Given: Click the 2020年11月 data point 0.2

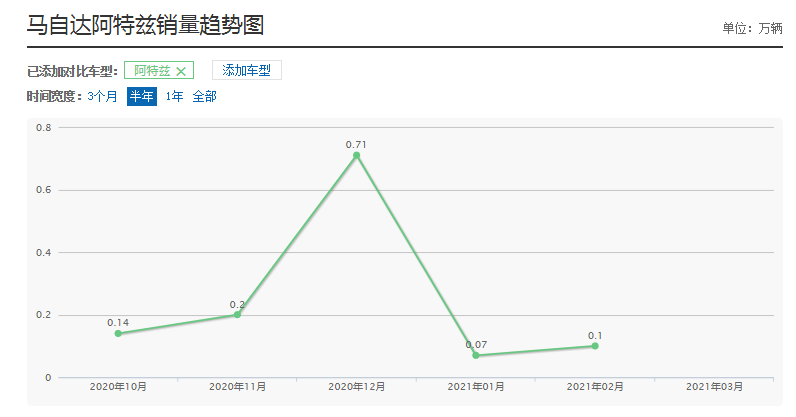Looking at the screenshot, I should point(237,315).
